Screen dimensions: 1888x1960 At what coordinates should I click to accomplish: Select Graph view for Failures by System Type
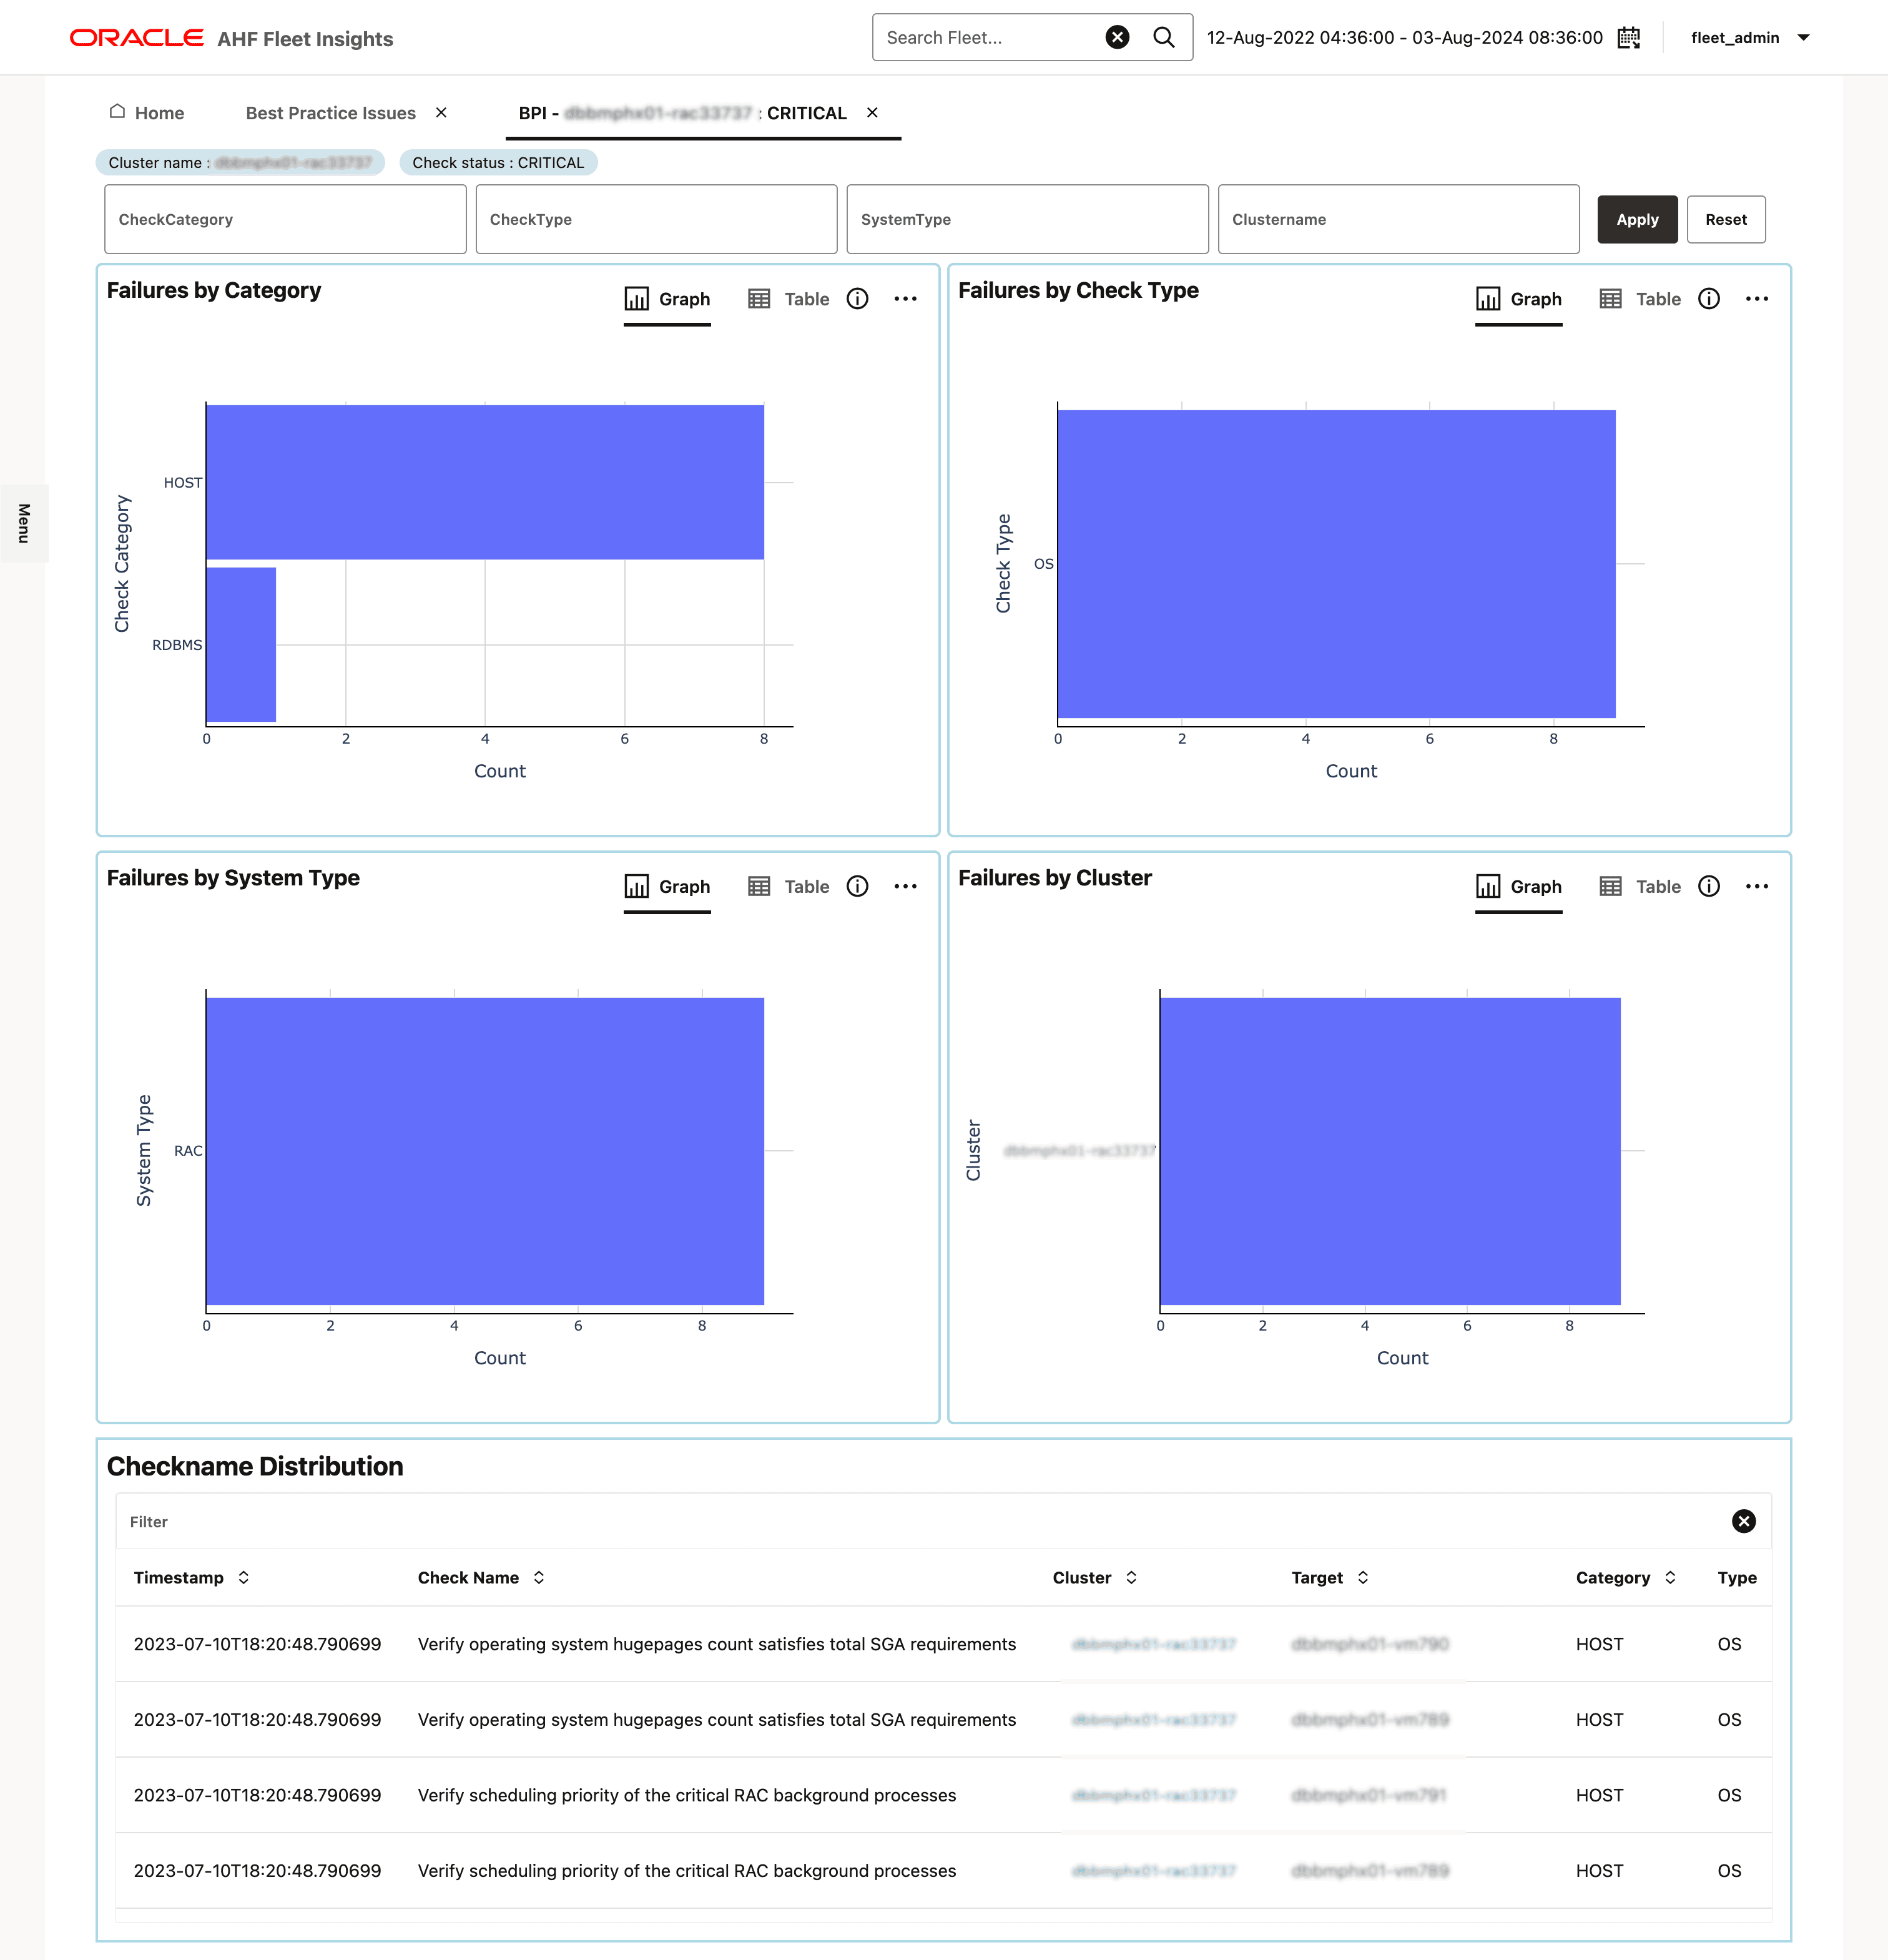click(x=667, y=886)
